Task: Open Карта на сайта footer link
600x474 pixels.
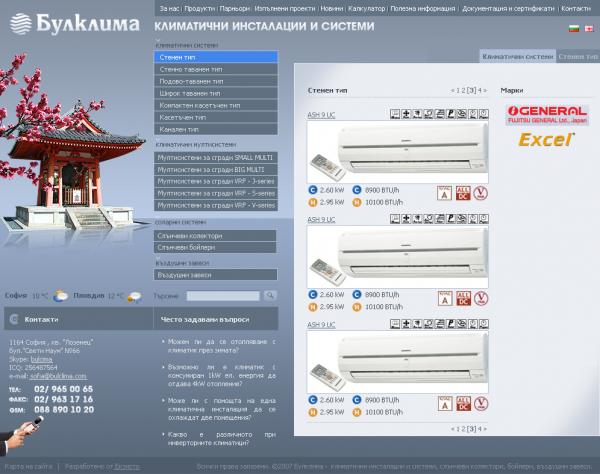Action: [x=28, y=466]
